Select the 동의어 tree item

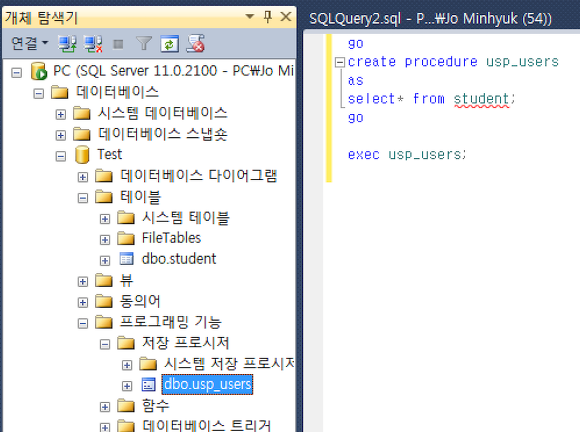point(140,301)
